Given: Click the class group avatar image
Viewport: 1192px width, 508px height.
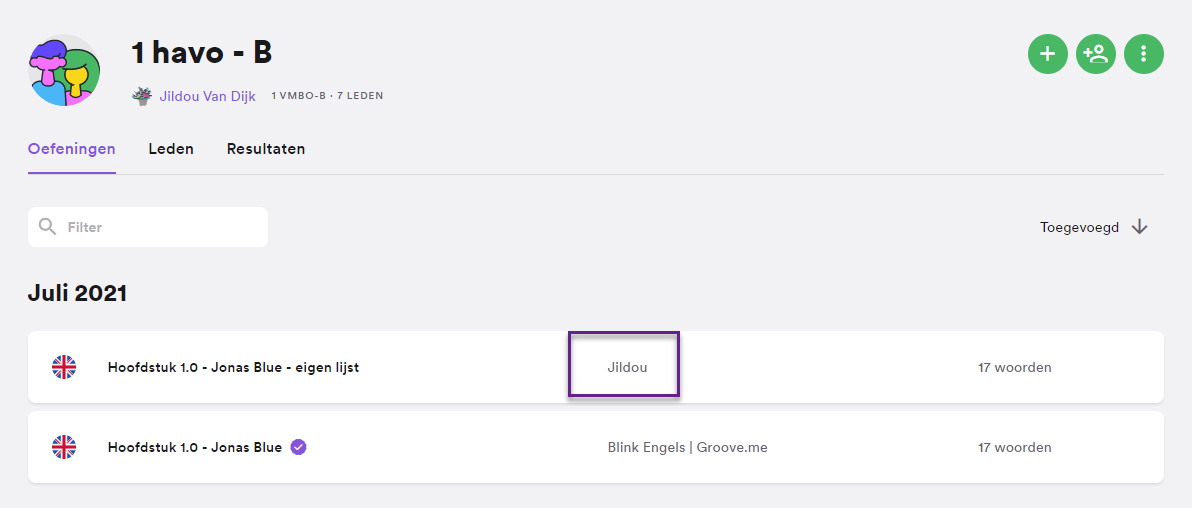Looking at the screenshot, I should click(65, 70).
